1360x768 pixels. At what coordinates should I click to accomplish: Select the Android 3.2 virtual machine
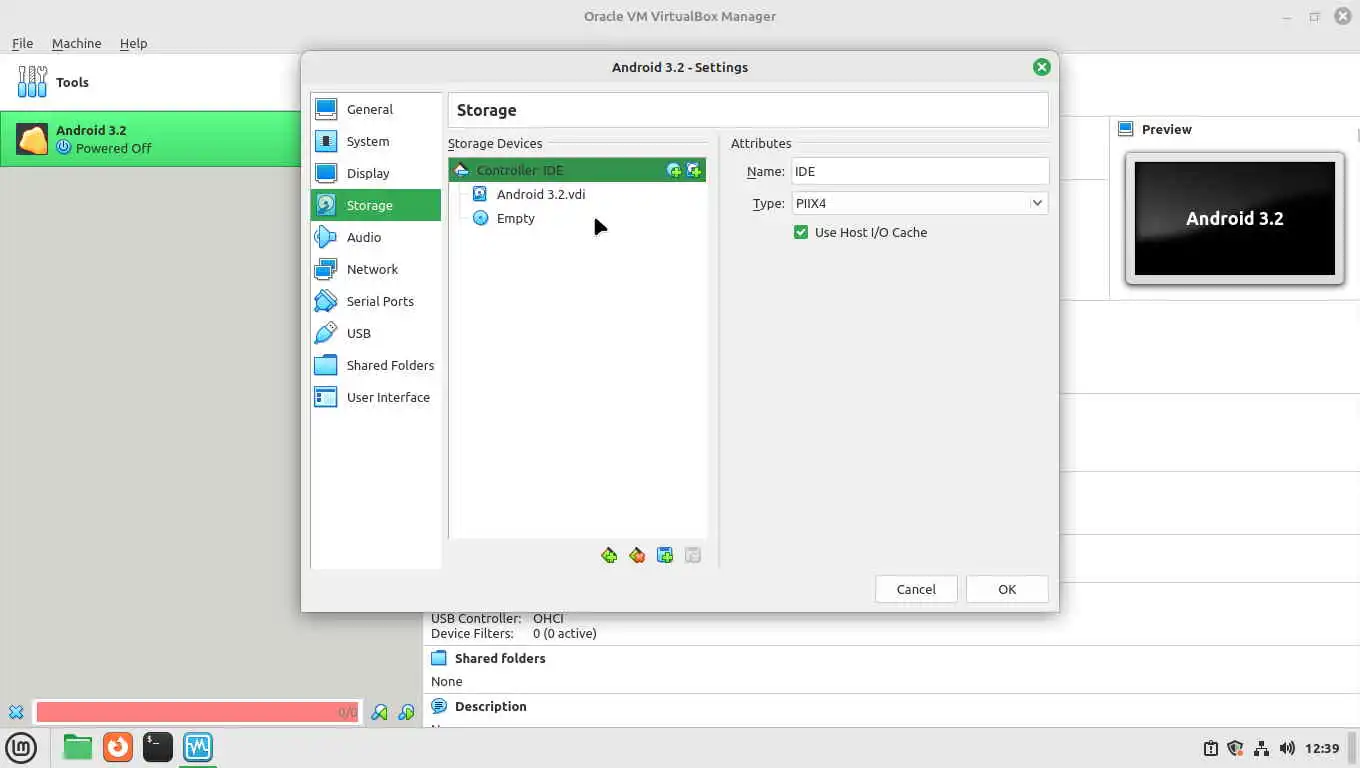(150, 139)
